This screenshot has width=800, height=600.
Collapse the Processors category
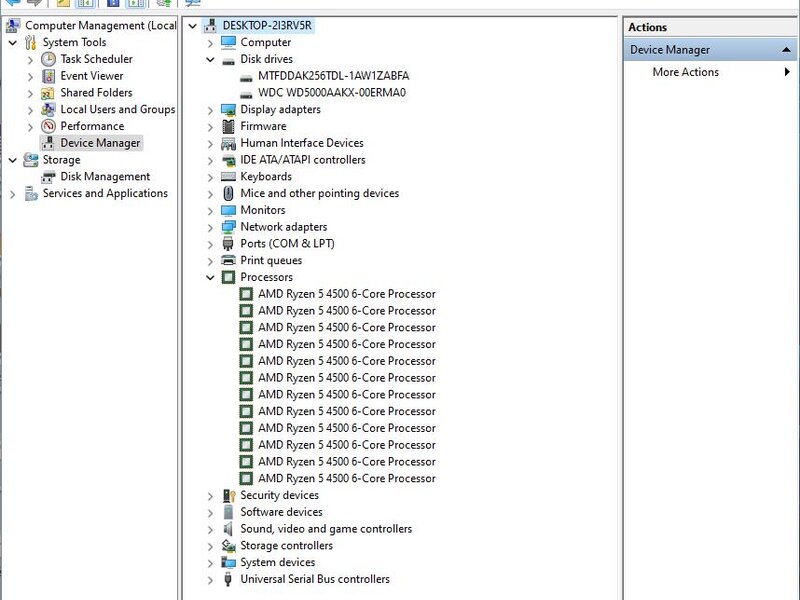[210, 277]
